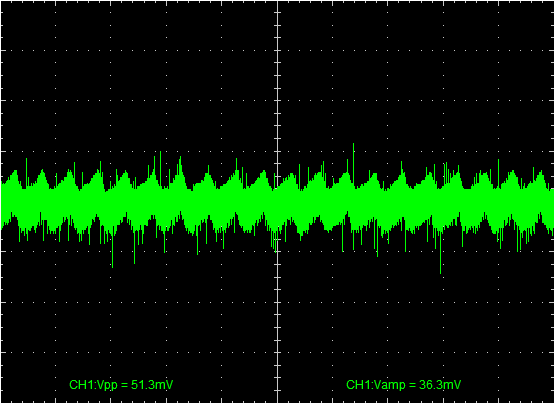The image size is (555, 404).
Task: Select the CH1 Vamp measurement readout
Action: coord(403,385)
